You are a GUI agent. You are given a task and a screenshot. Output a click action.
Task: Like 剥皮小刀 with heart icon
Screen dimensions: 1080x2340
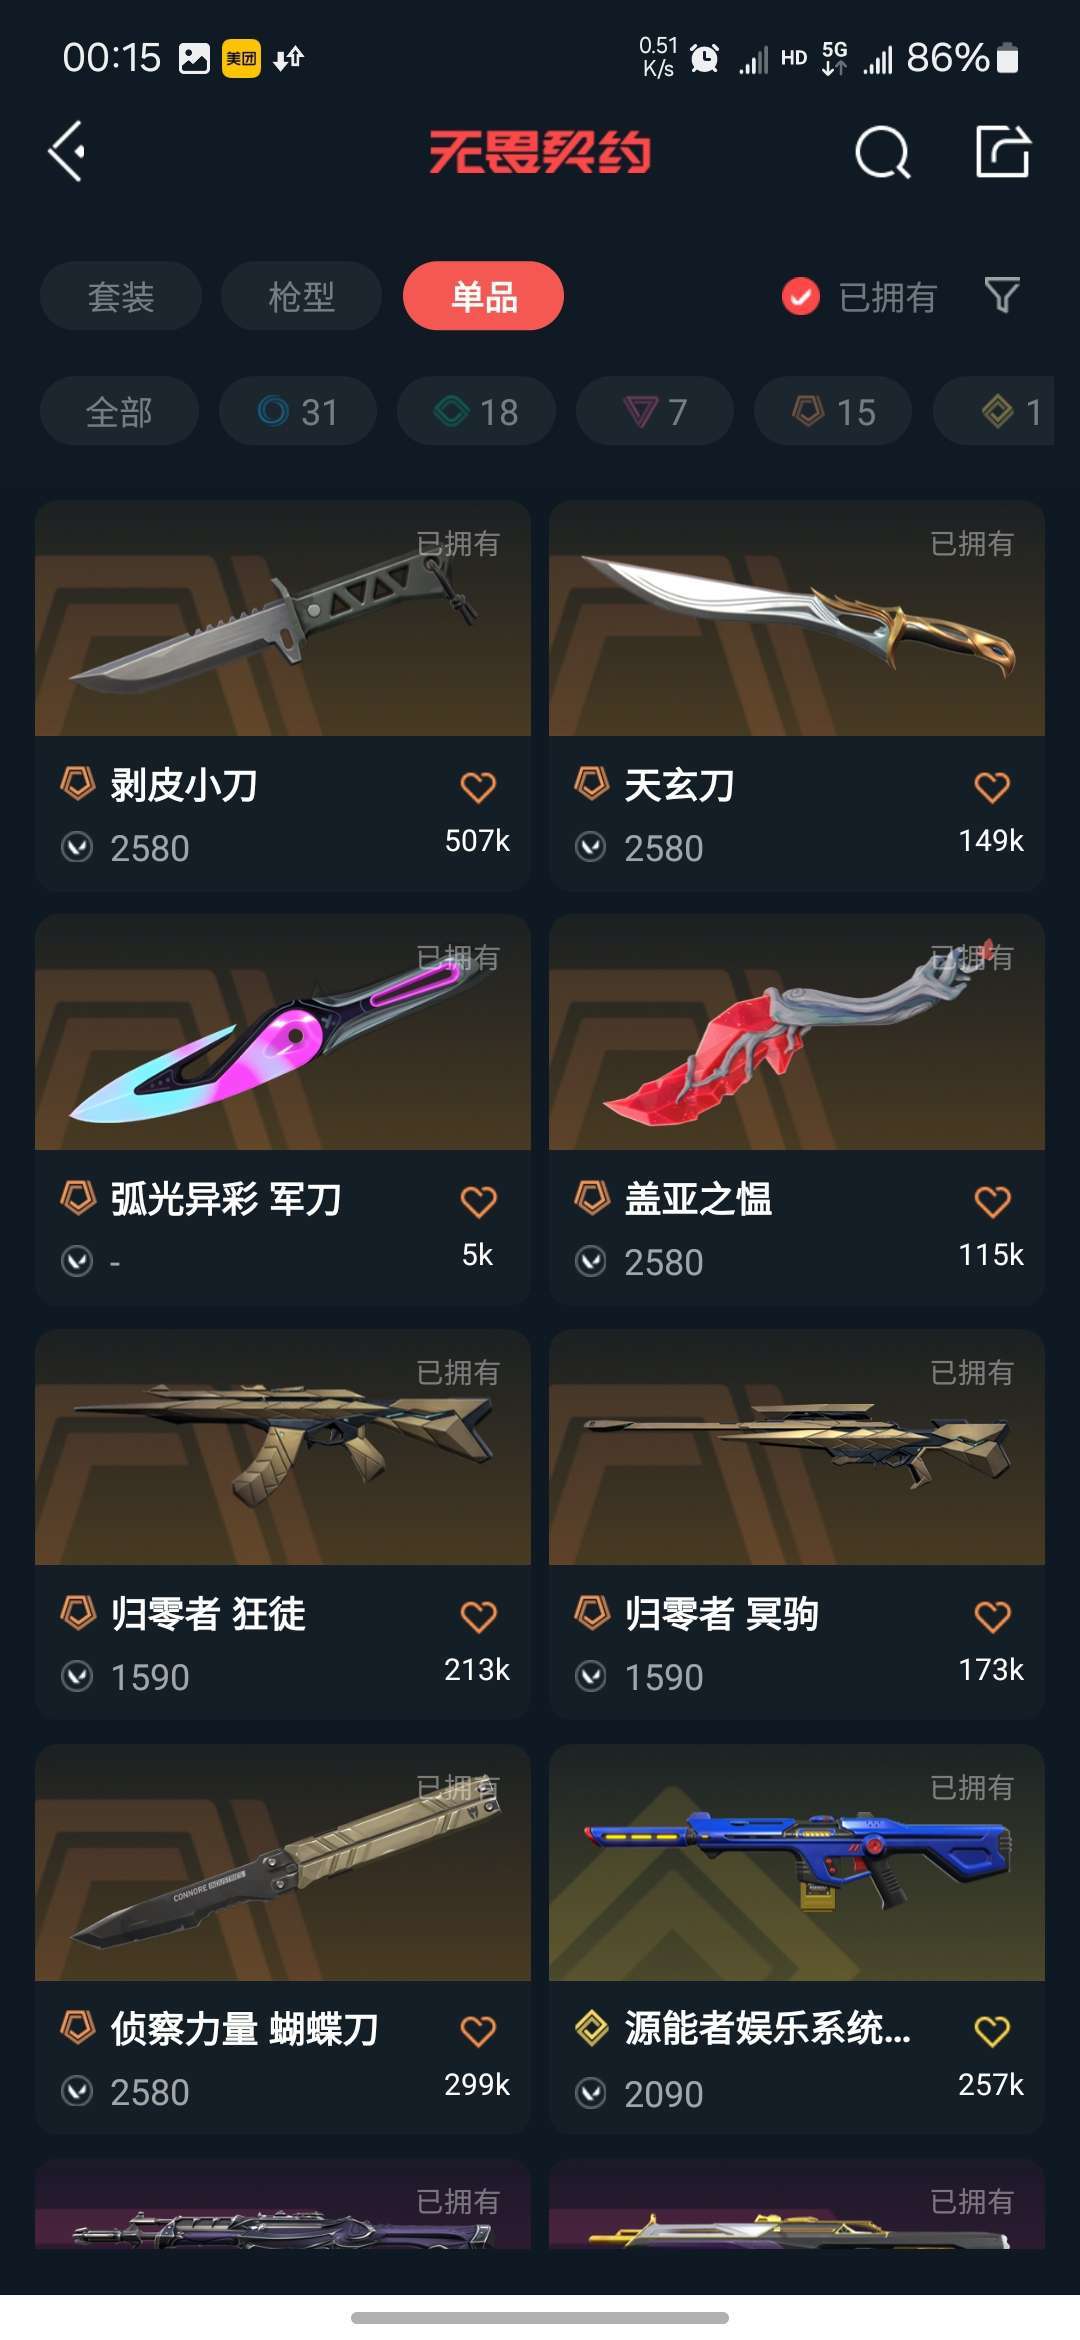(x=478, y=787)
